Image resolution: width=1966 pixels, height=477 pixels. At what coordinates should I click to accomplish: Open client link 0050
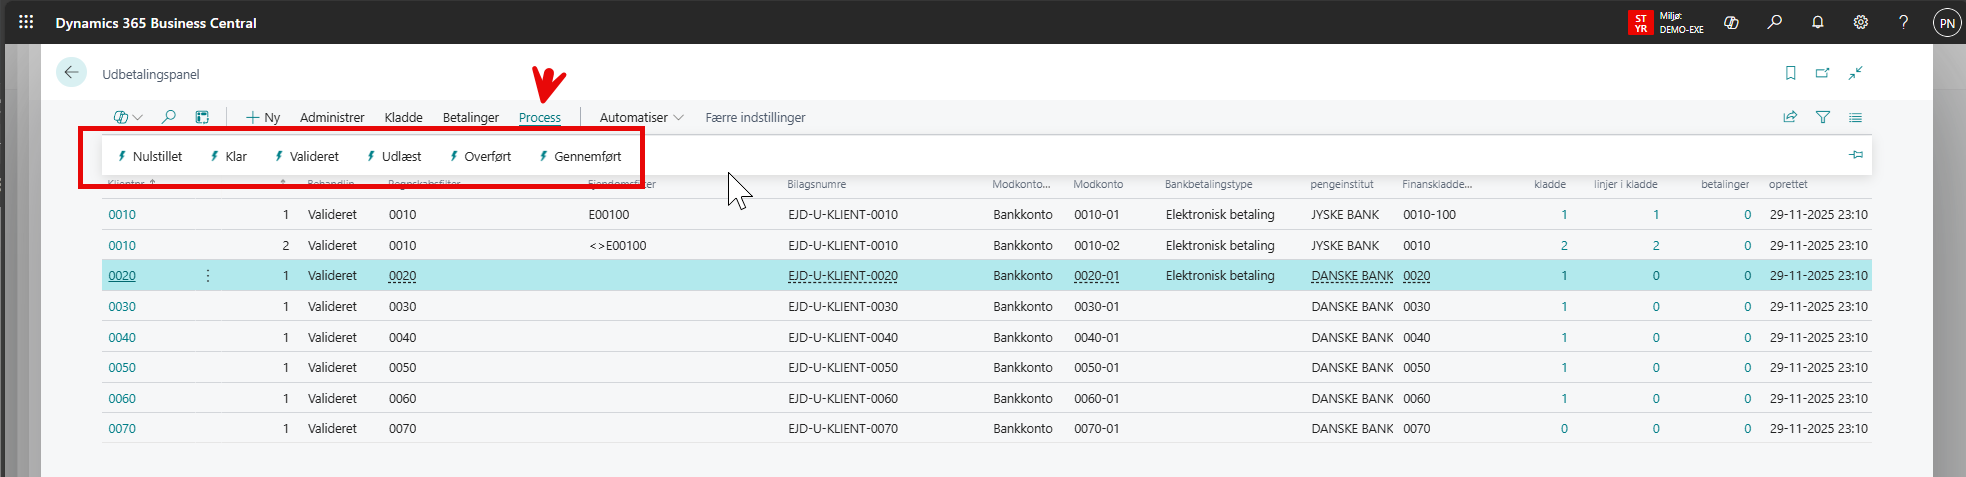click(122, 368)
